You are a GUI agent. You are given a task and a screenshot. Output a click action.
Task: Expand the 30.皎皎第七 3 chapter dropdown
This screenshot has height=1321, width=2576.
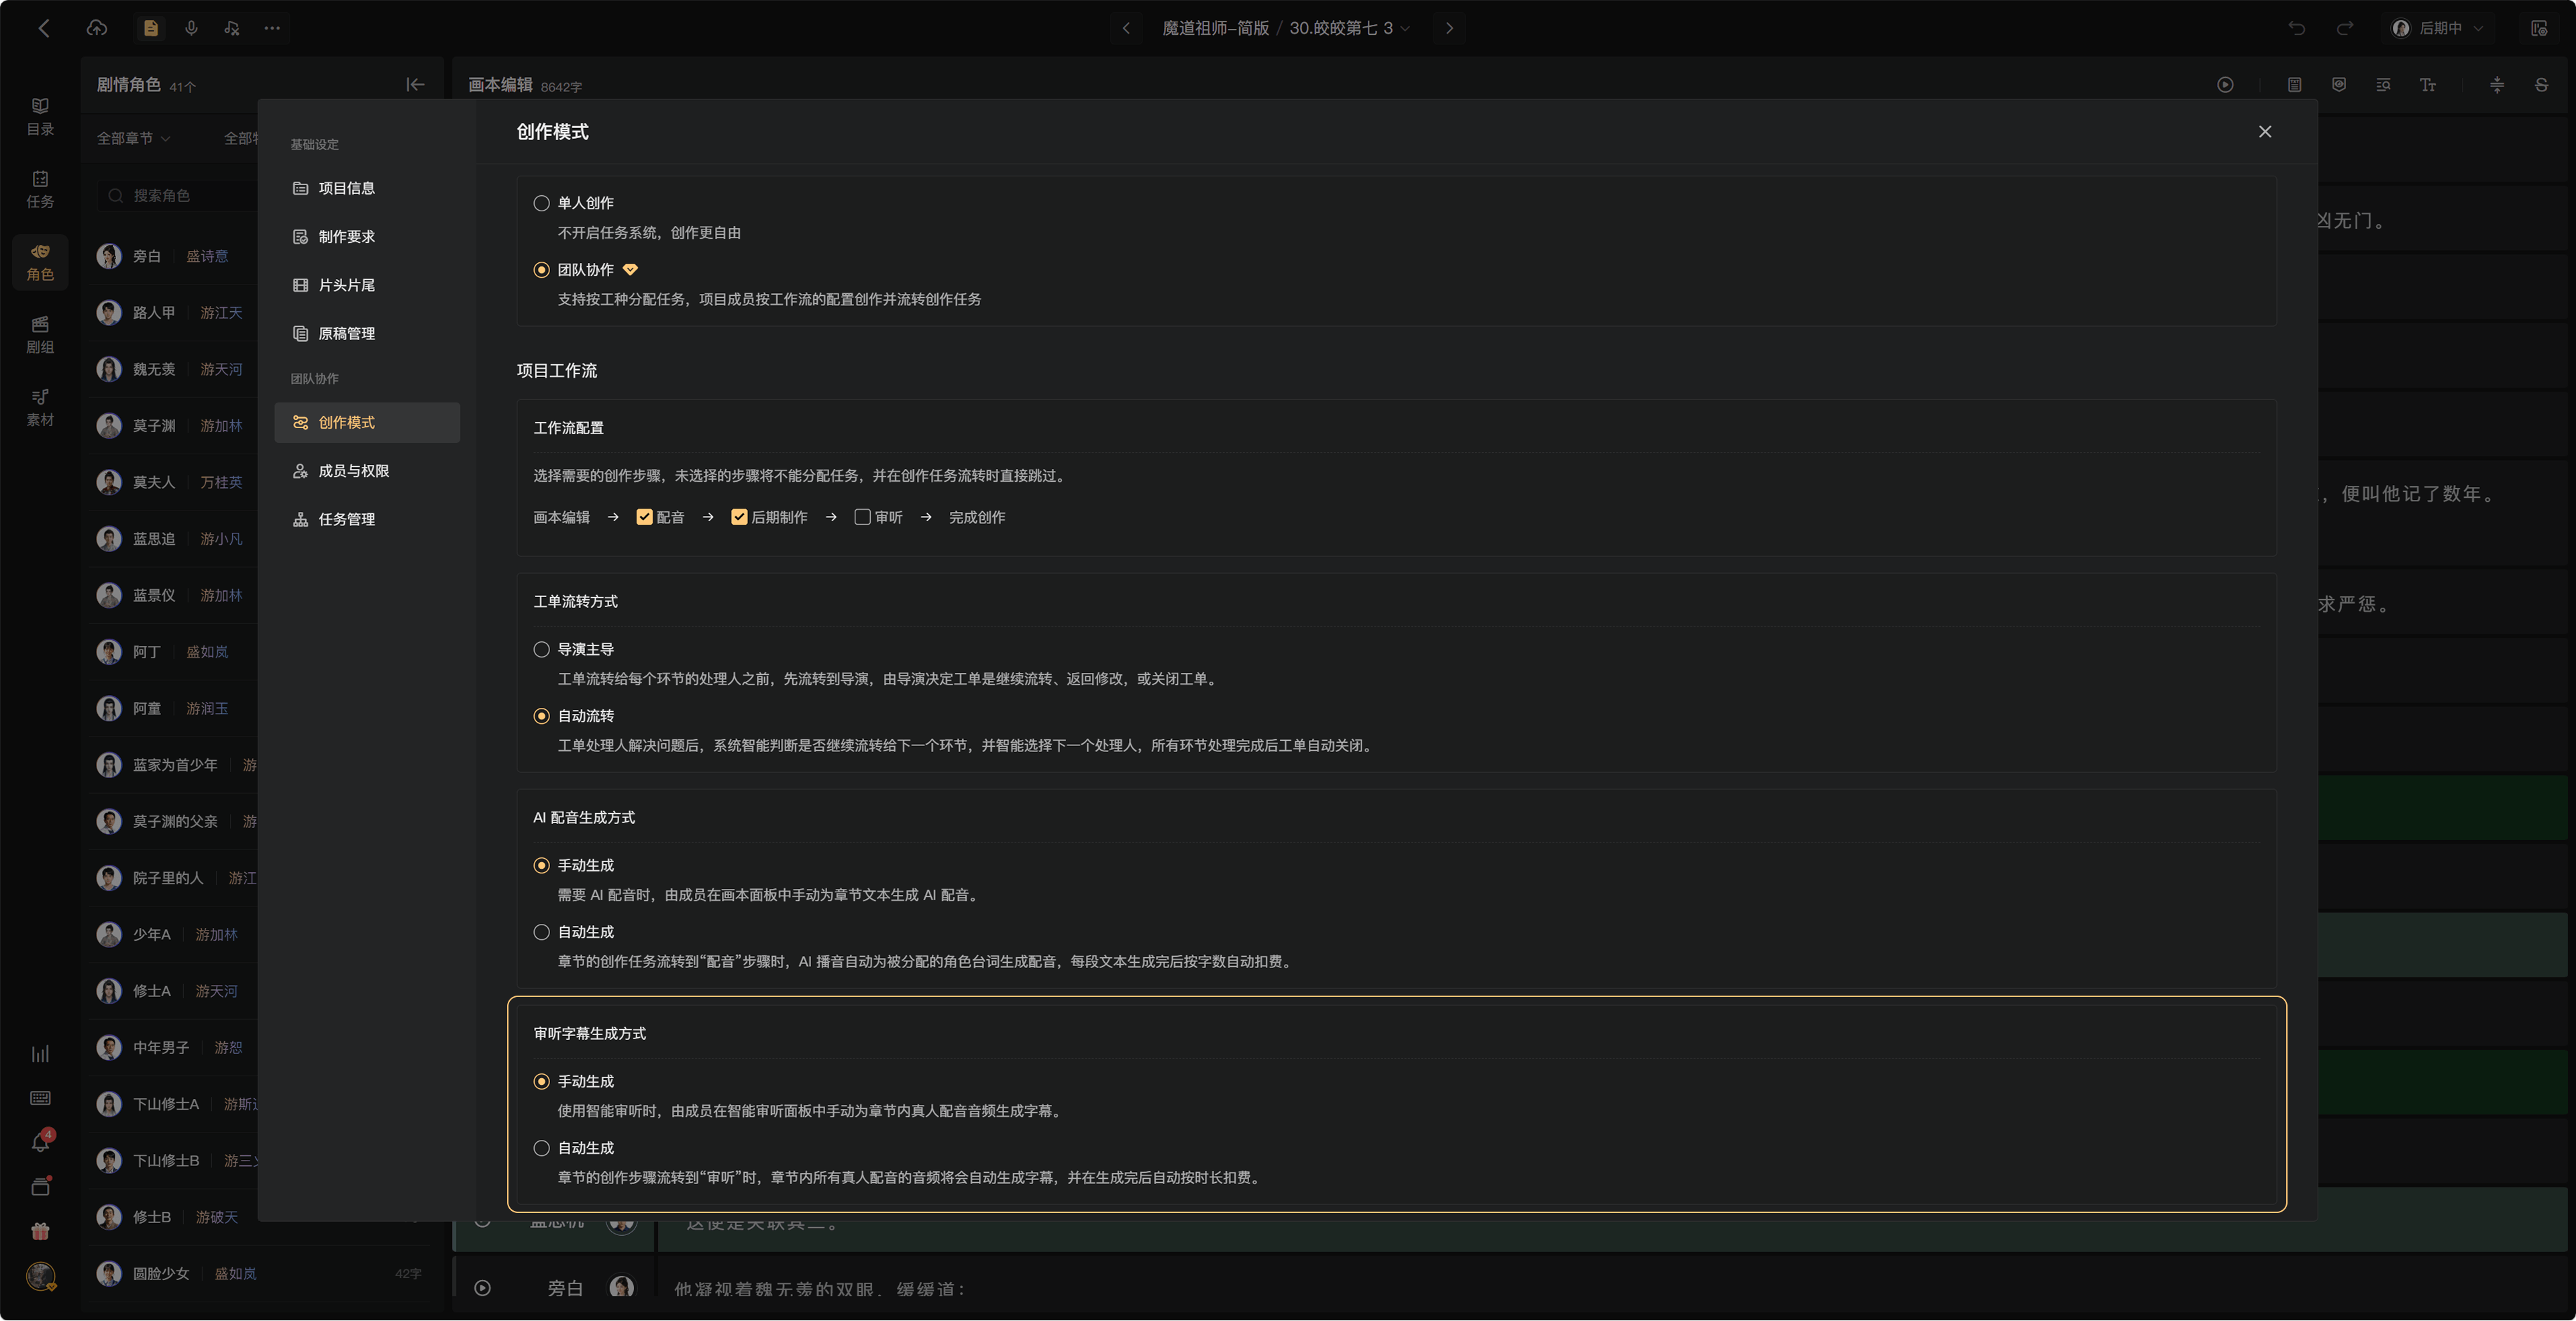click(1349, 28)
